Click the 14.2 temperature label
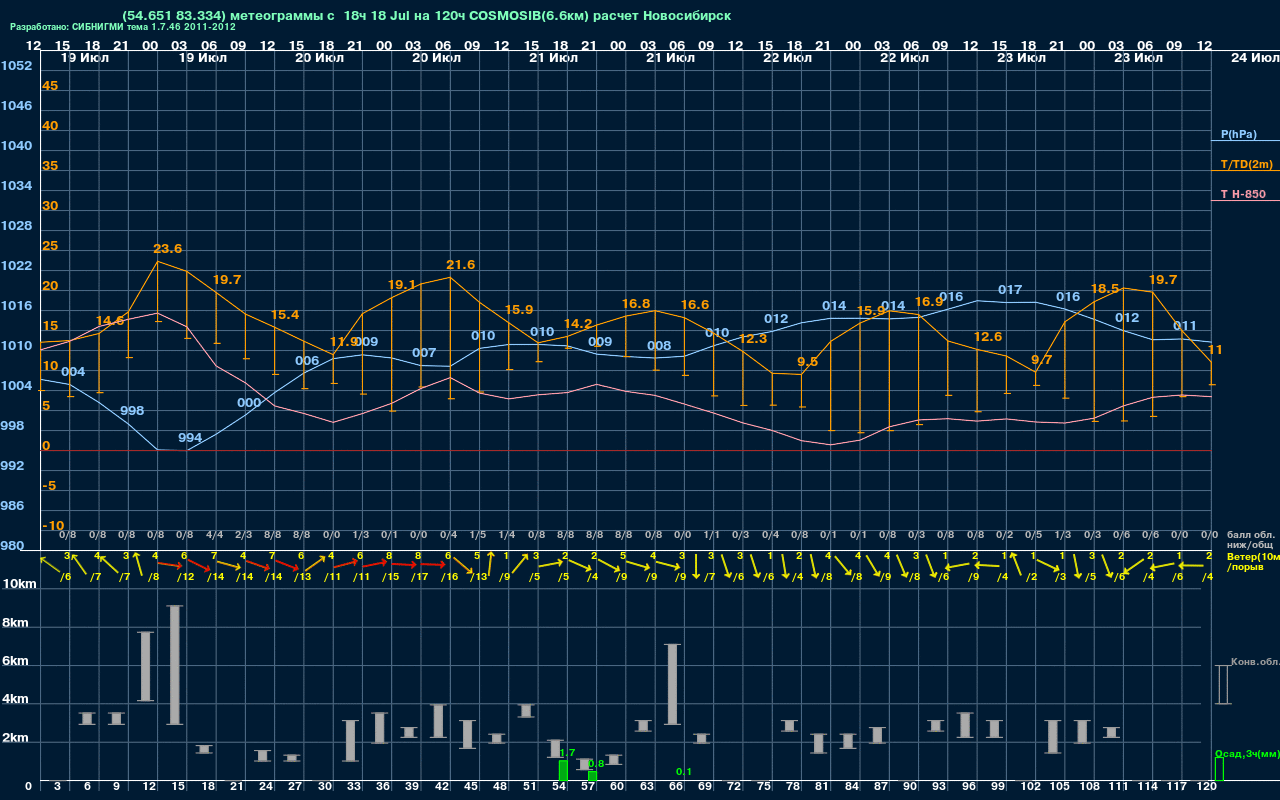Image resolution: width=1280 pixels, height=800 pixels. pos(578,324)
